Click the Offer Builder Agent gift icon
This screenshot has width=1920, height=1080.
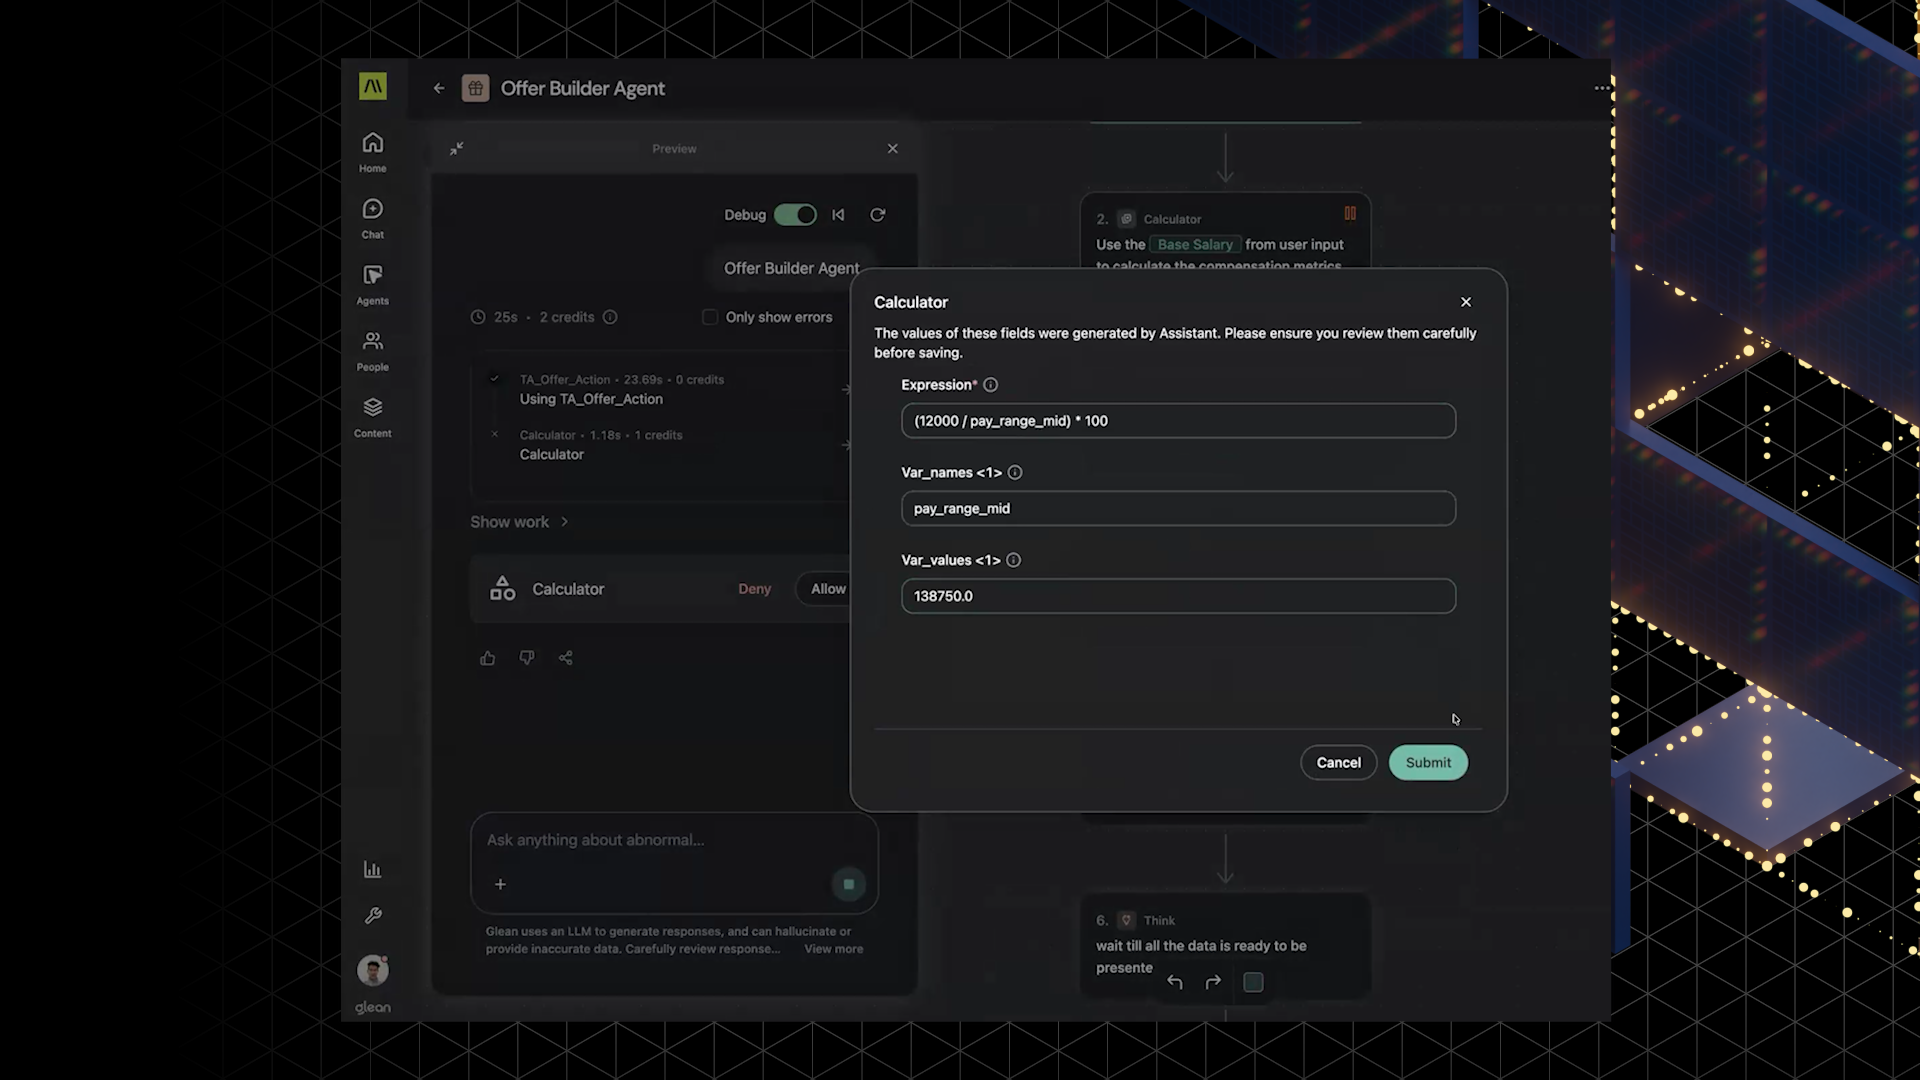475,88
